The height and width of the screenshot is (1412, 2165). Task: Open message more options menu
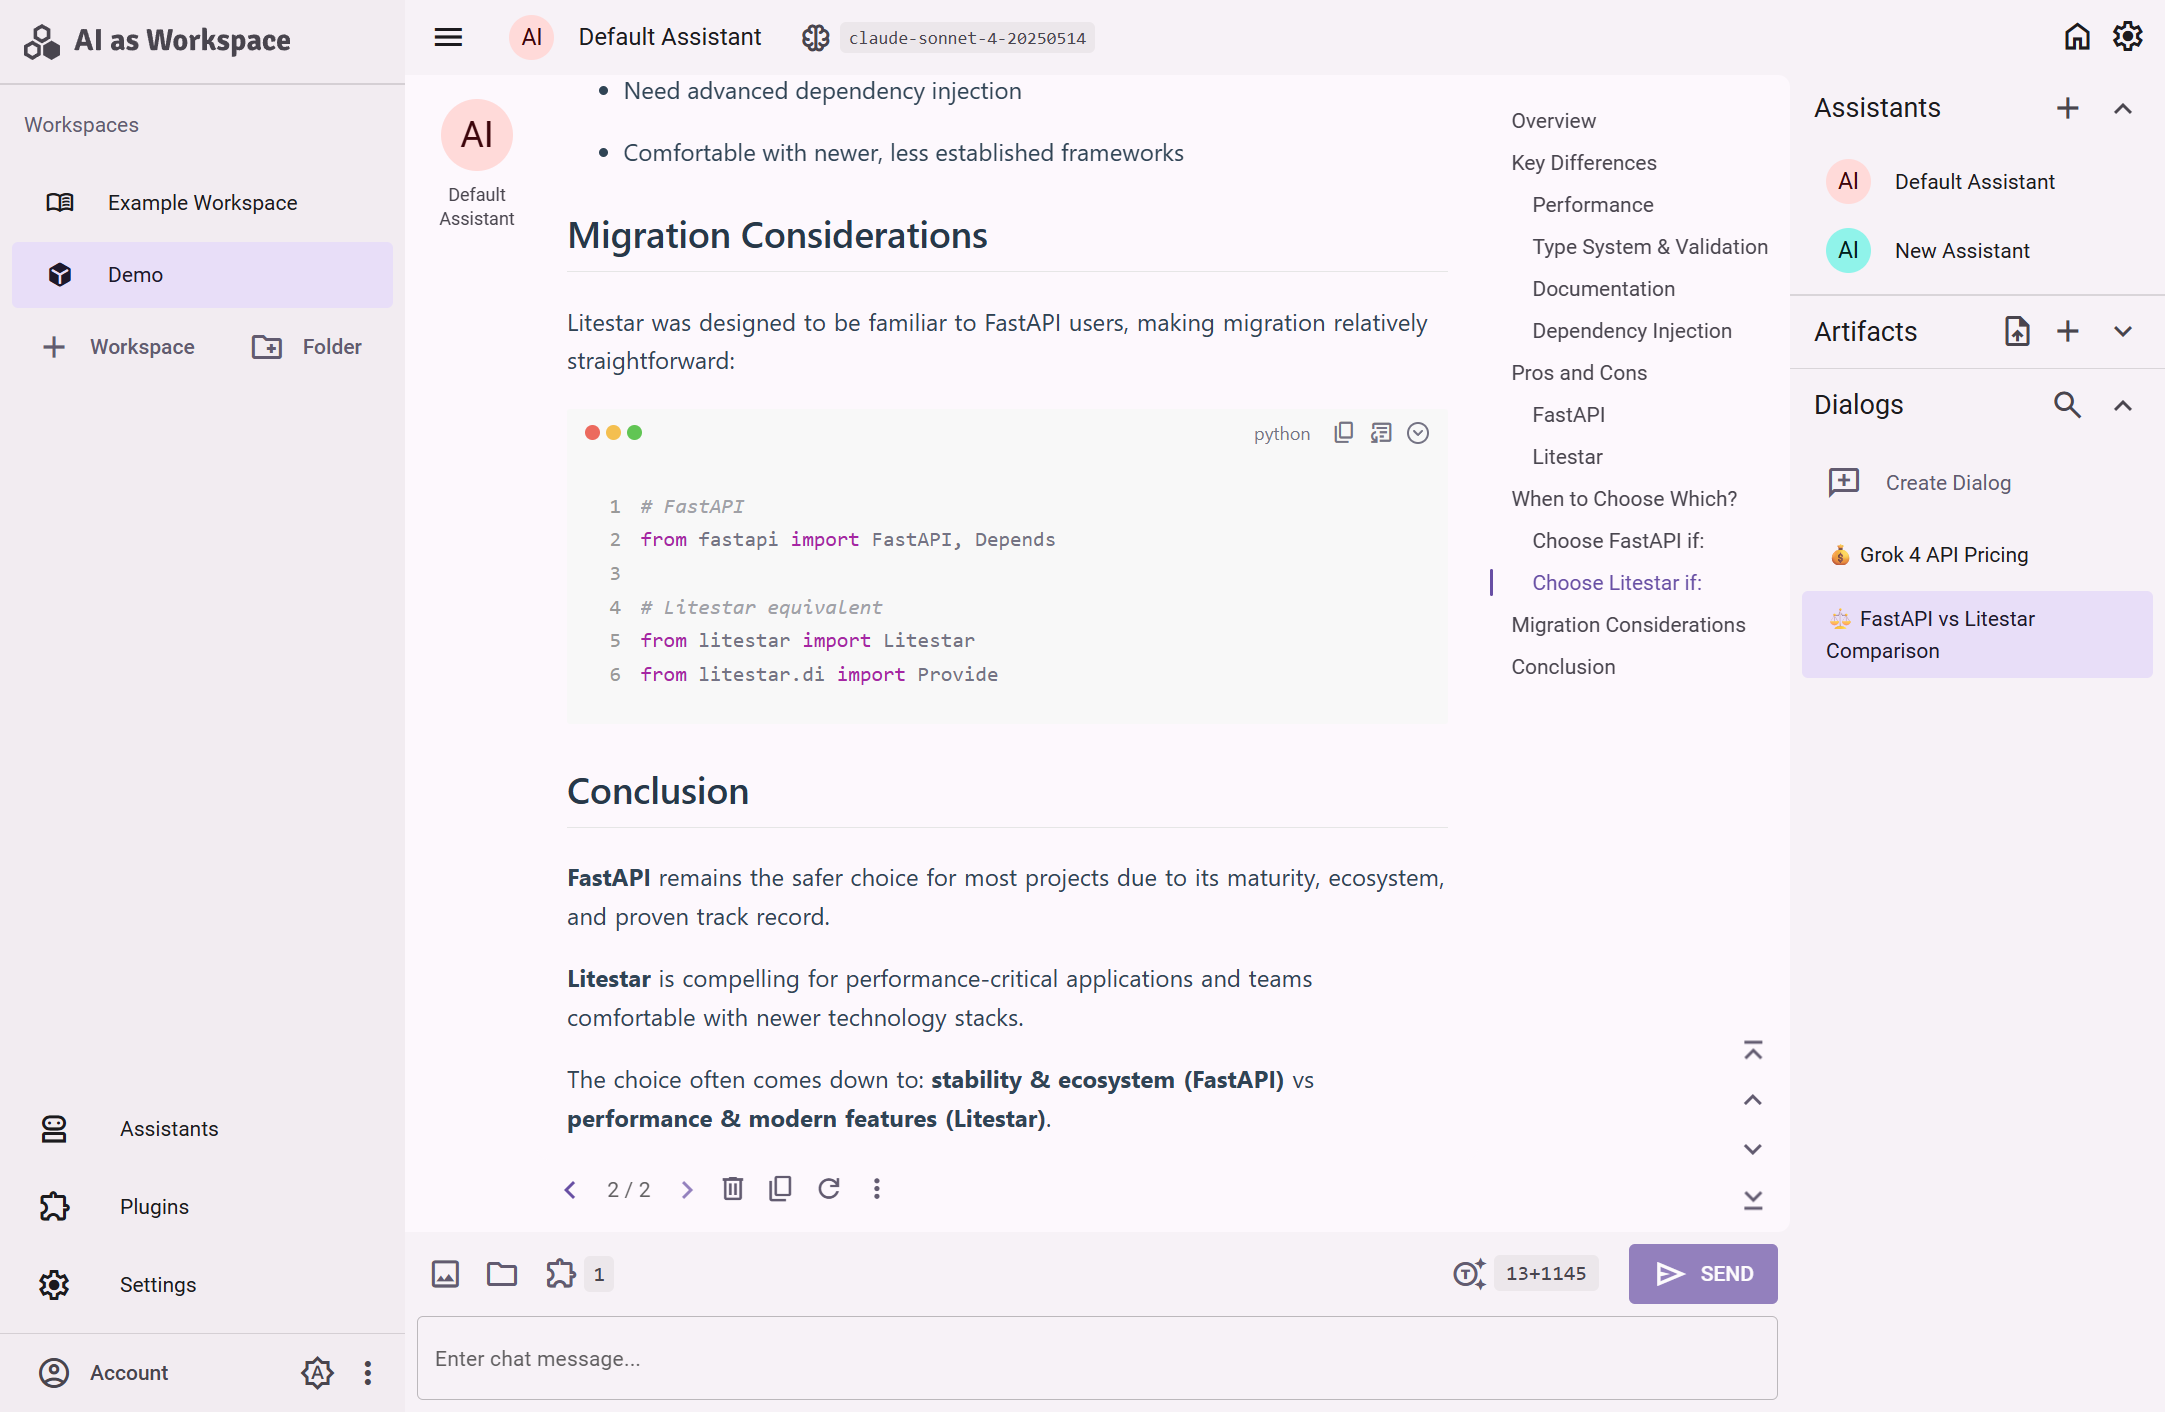(876, 1188)
